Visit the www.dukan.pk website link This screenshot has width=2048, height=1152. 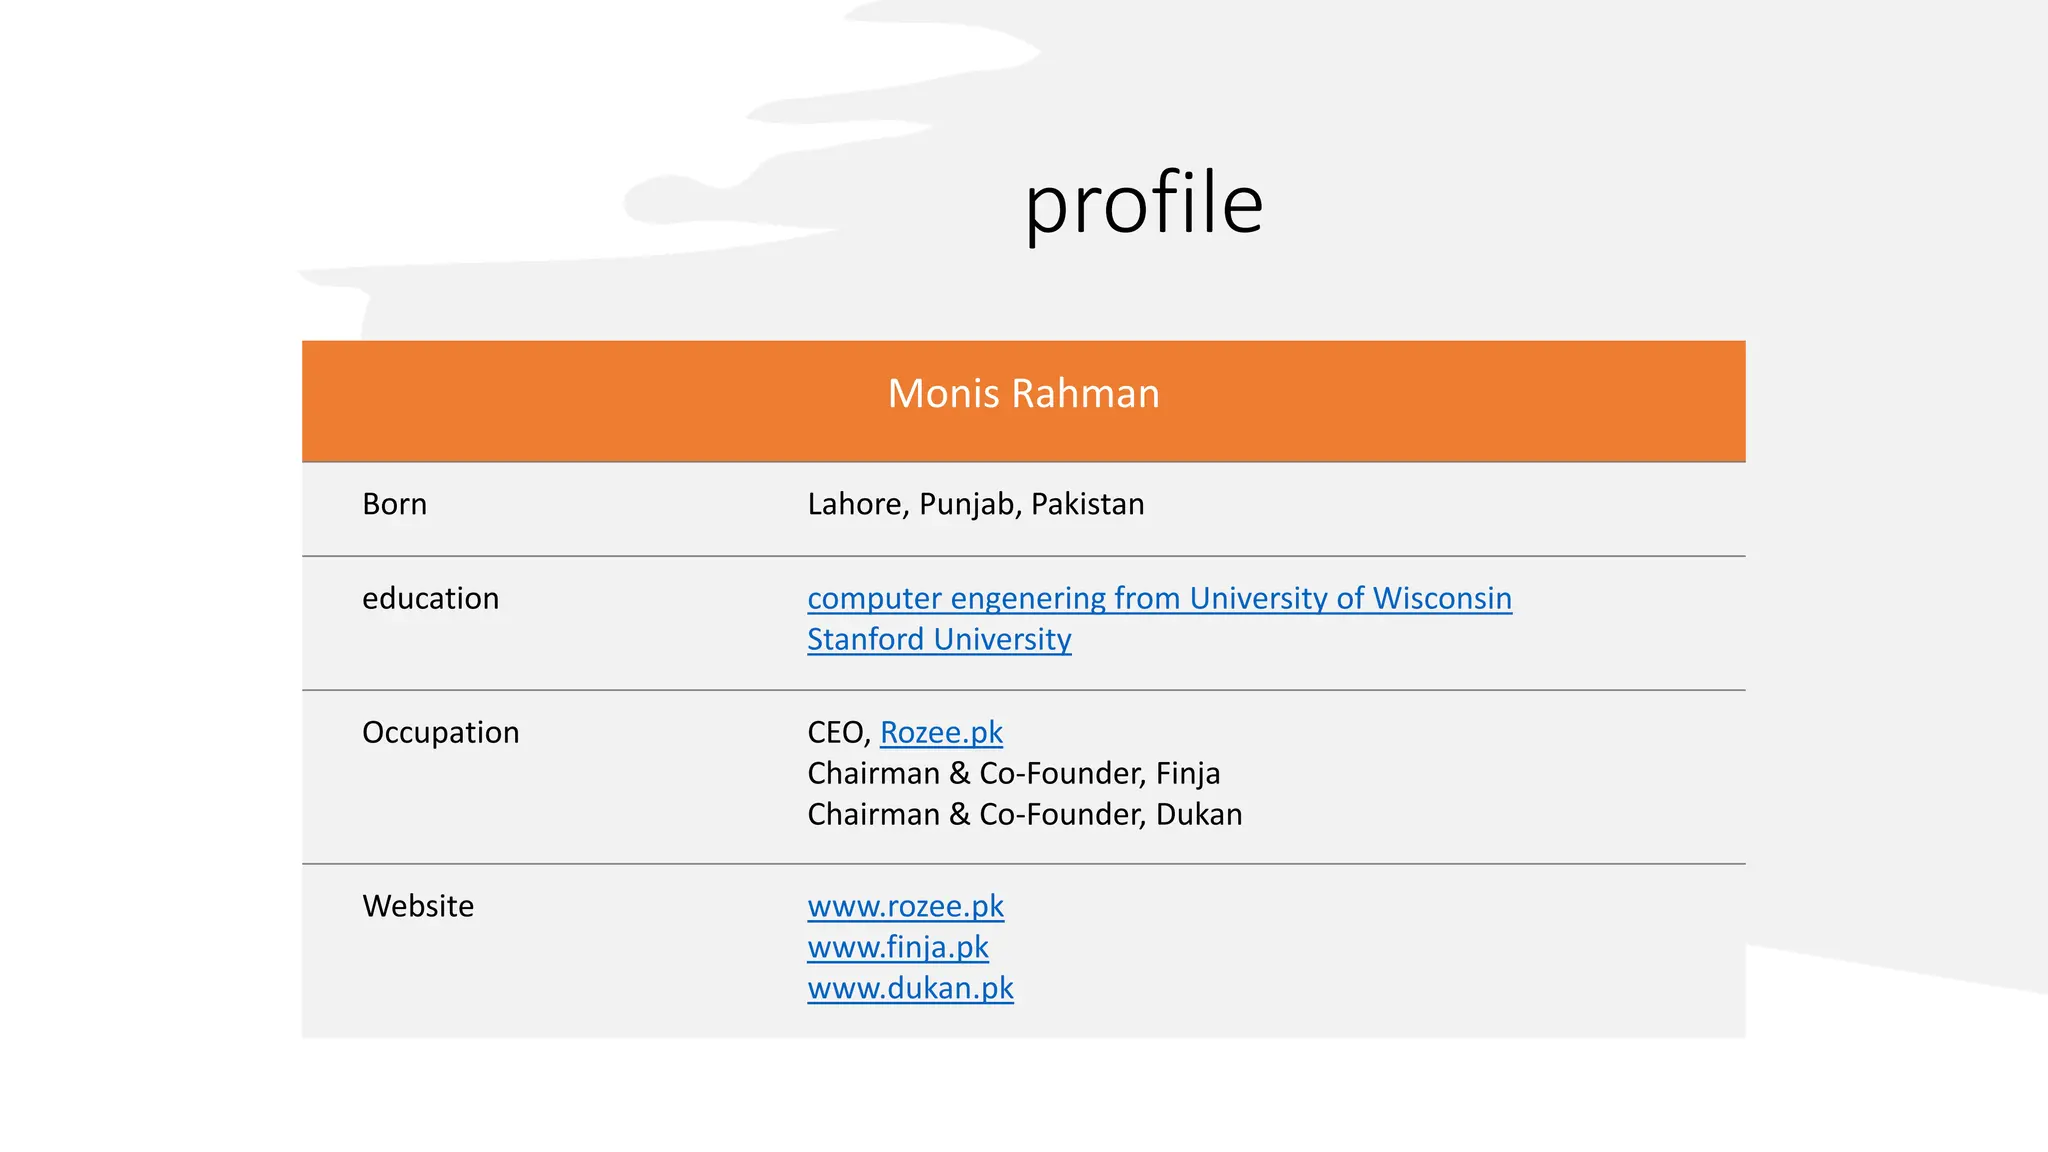(910, 988)
